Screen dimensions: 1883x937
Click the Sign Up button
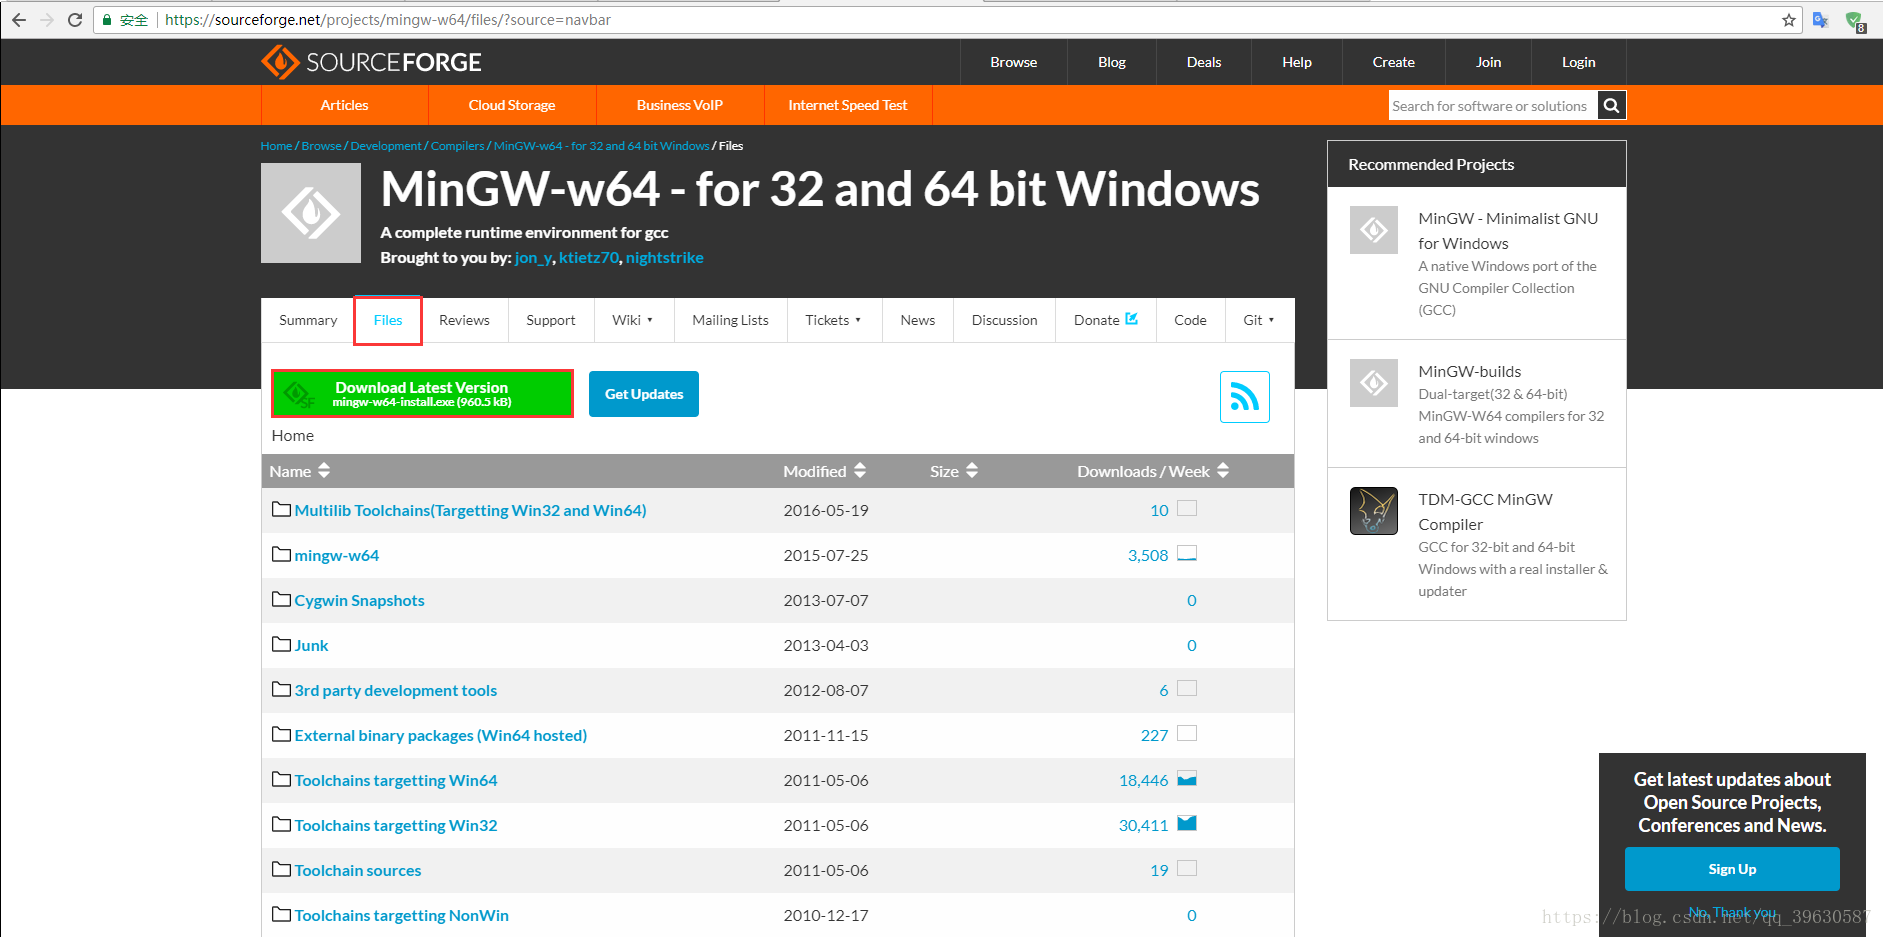[x=1732, y=869]
